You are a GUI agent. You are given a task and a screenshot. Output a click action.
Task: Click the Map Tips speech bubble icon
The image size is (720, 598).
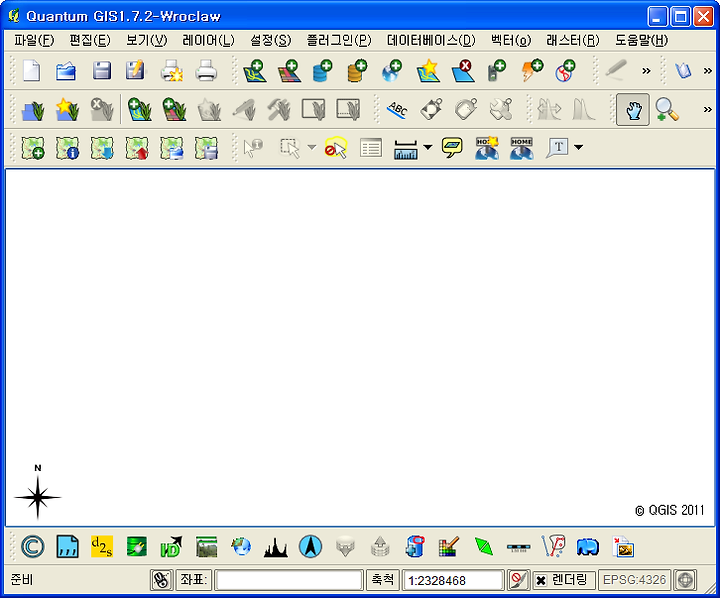452,147
